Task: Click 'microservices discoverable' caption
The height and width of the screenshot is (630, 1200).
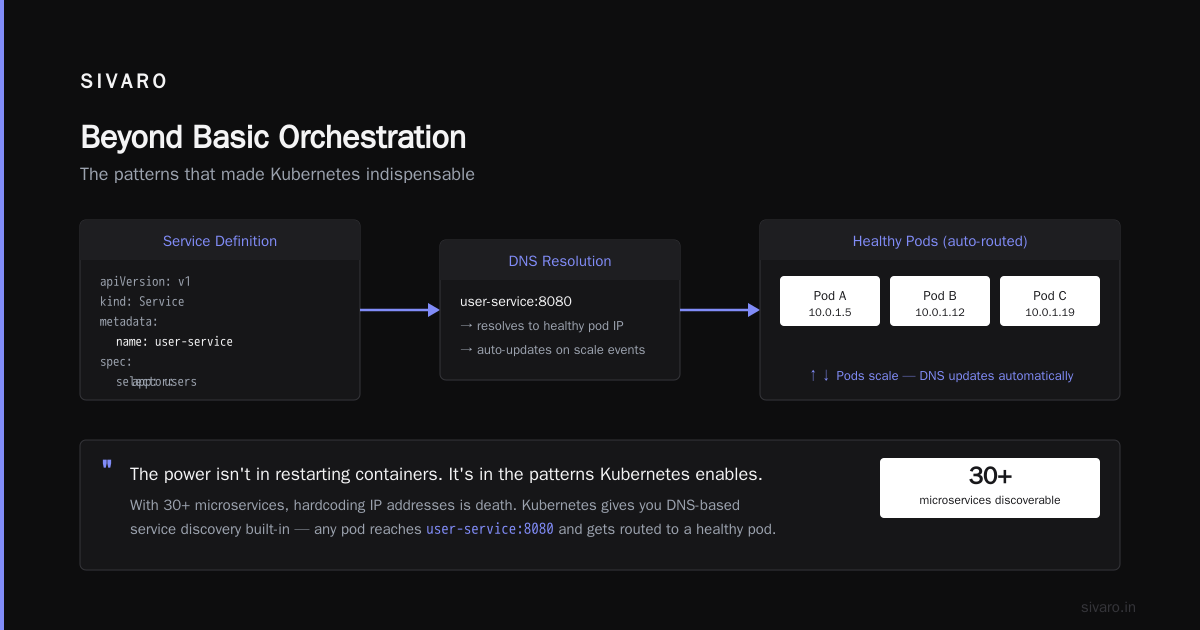Action: [x=990, y=500]
